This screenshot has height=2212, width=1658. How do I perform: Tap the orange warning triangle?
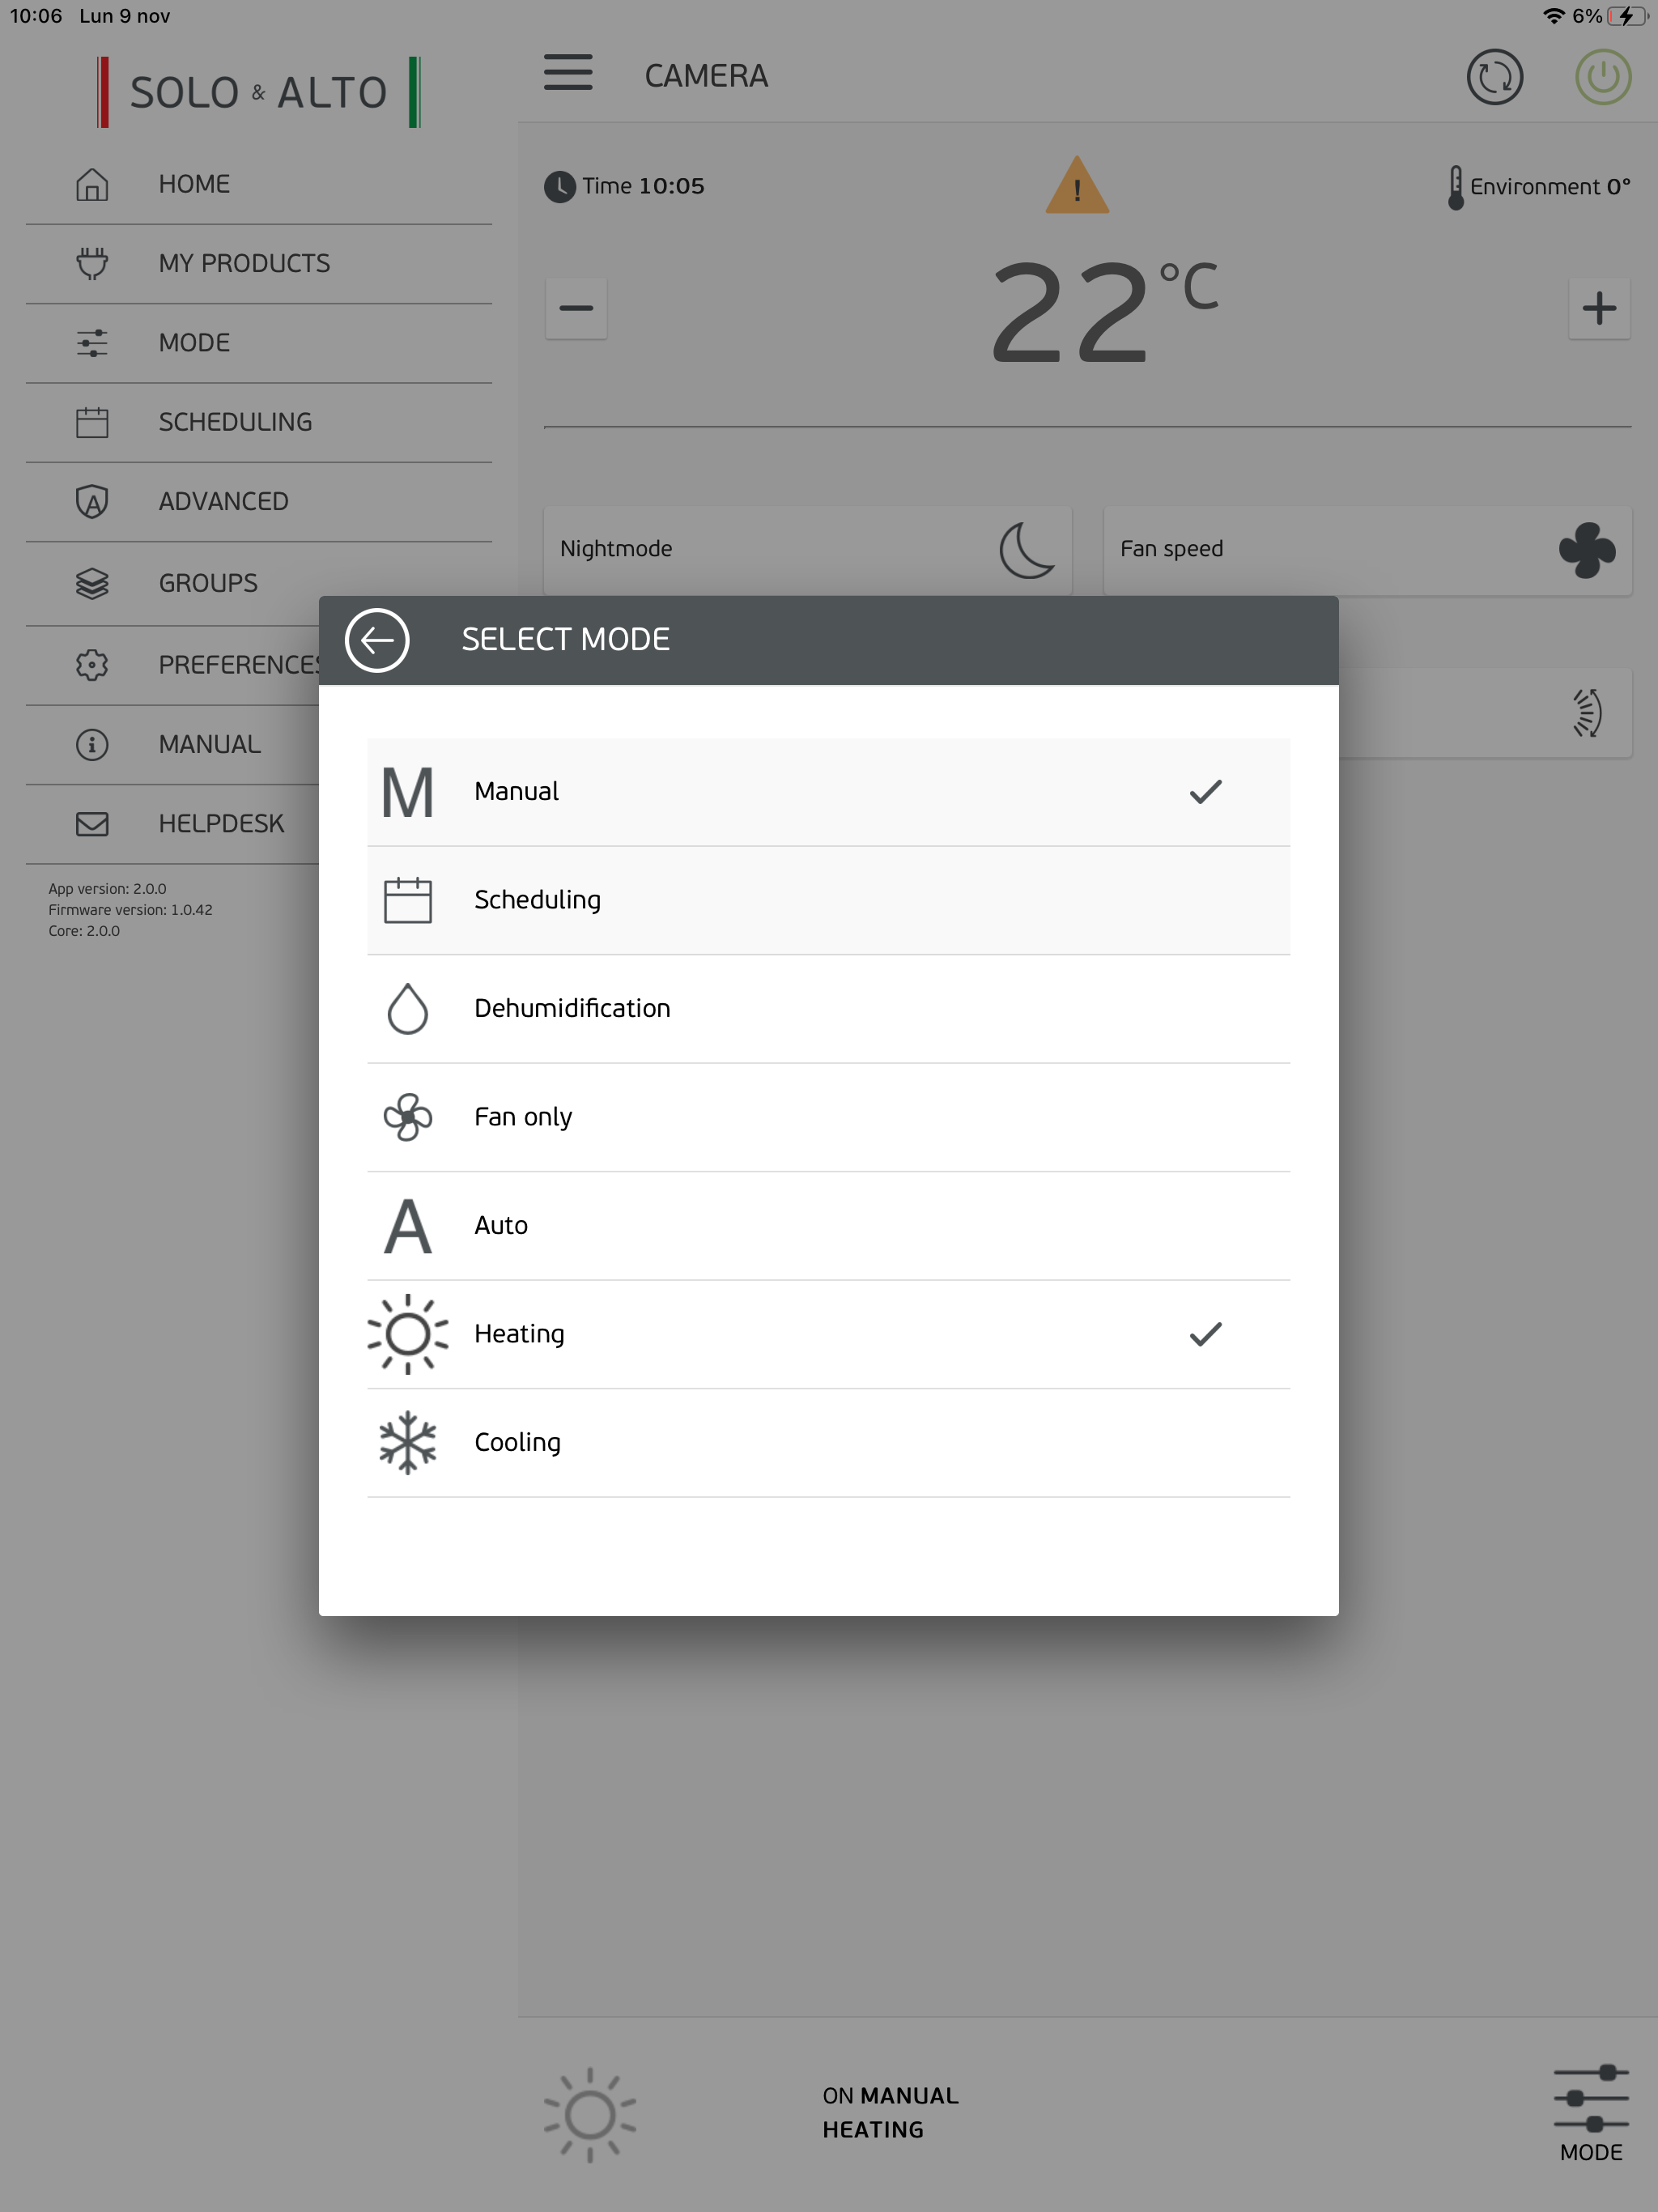point(1077,185)
